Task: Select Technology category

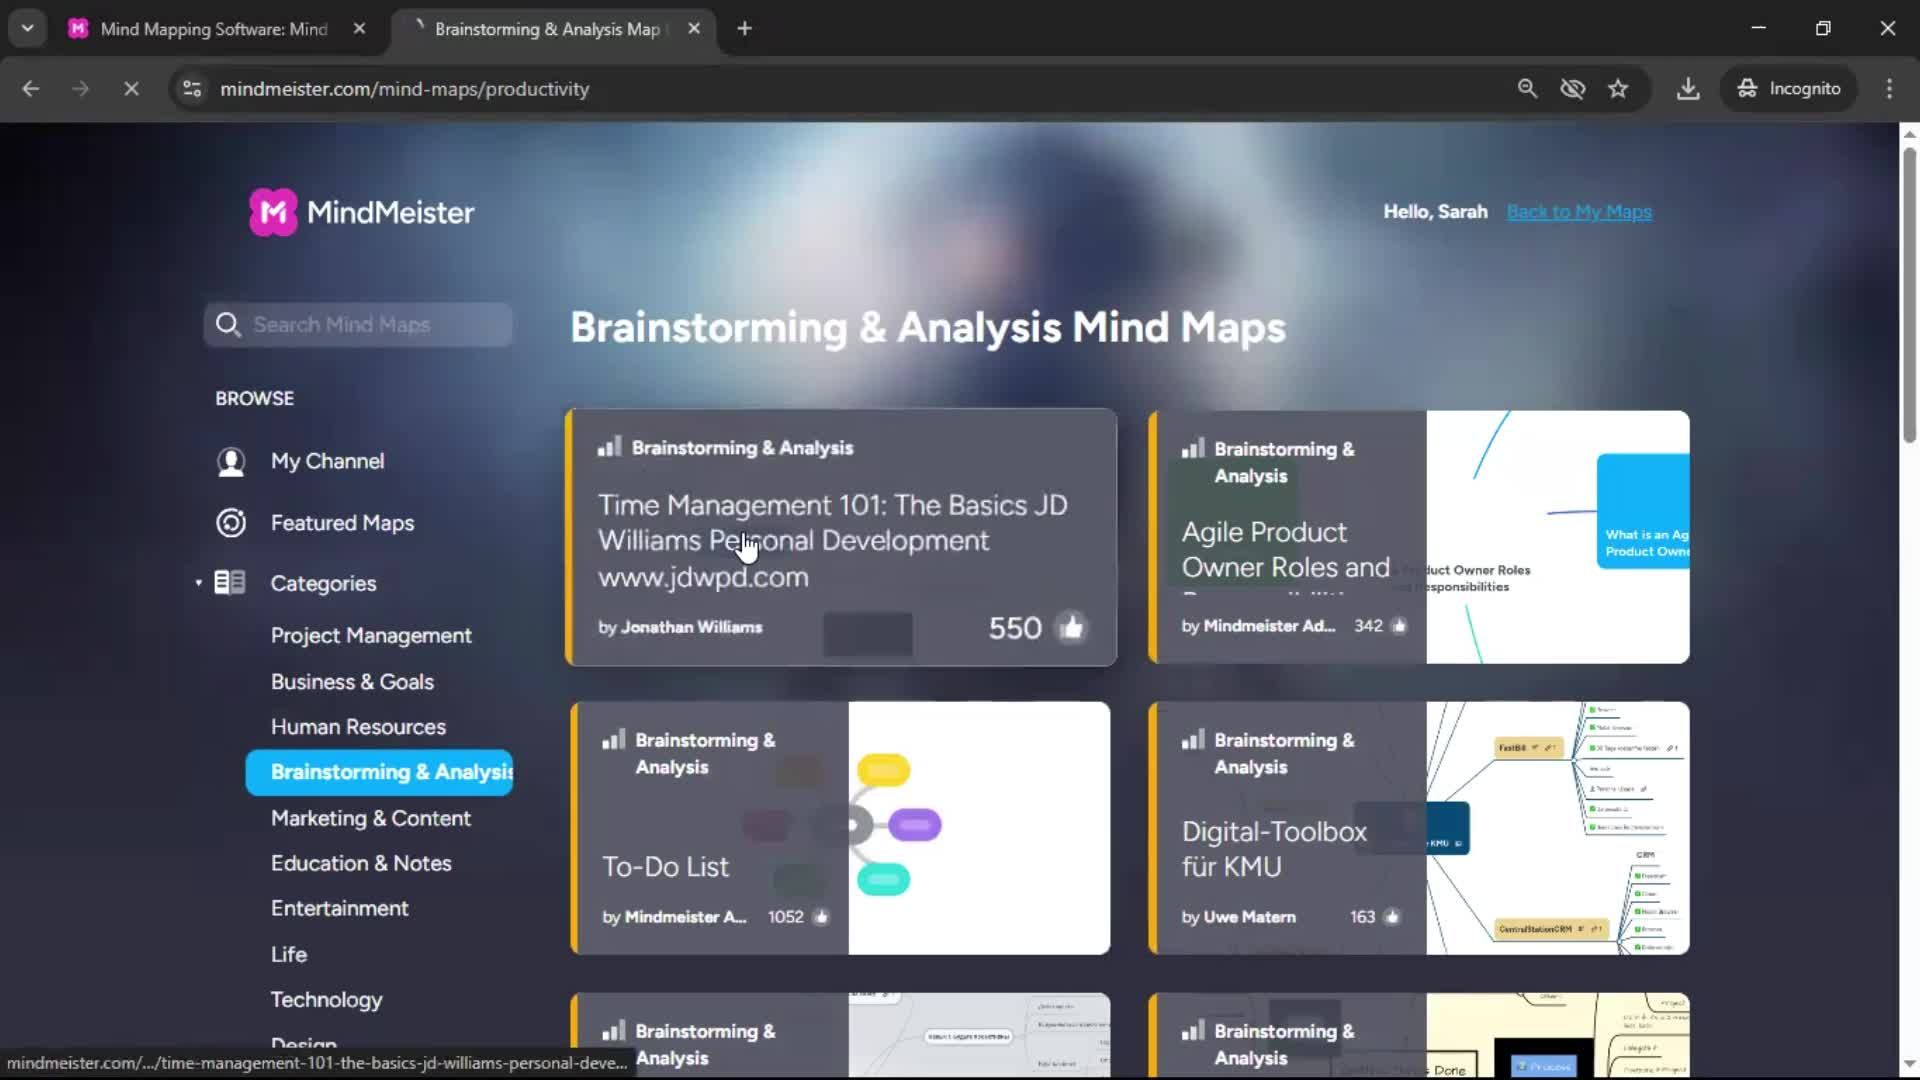Action: (326, 999)
